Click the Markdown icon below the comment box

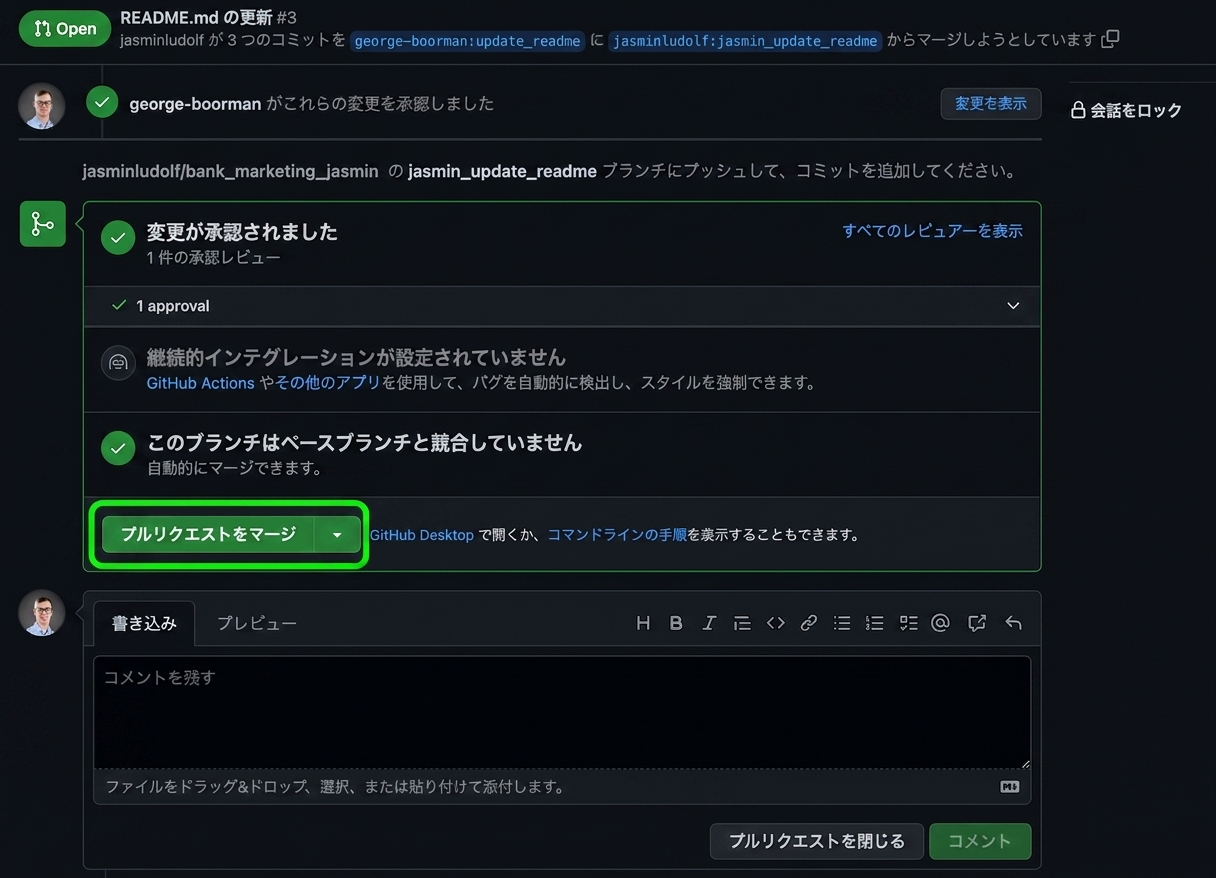[1010, 787]
